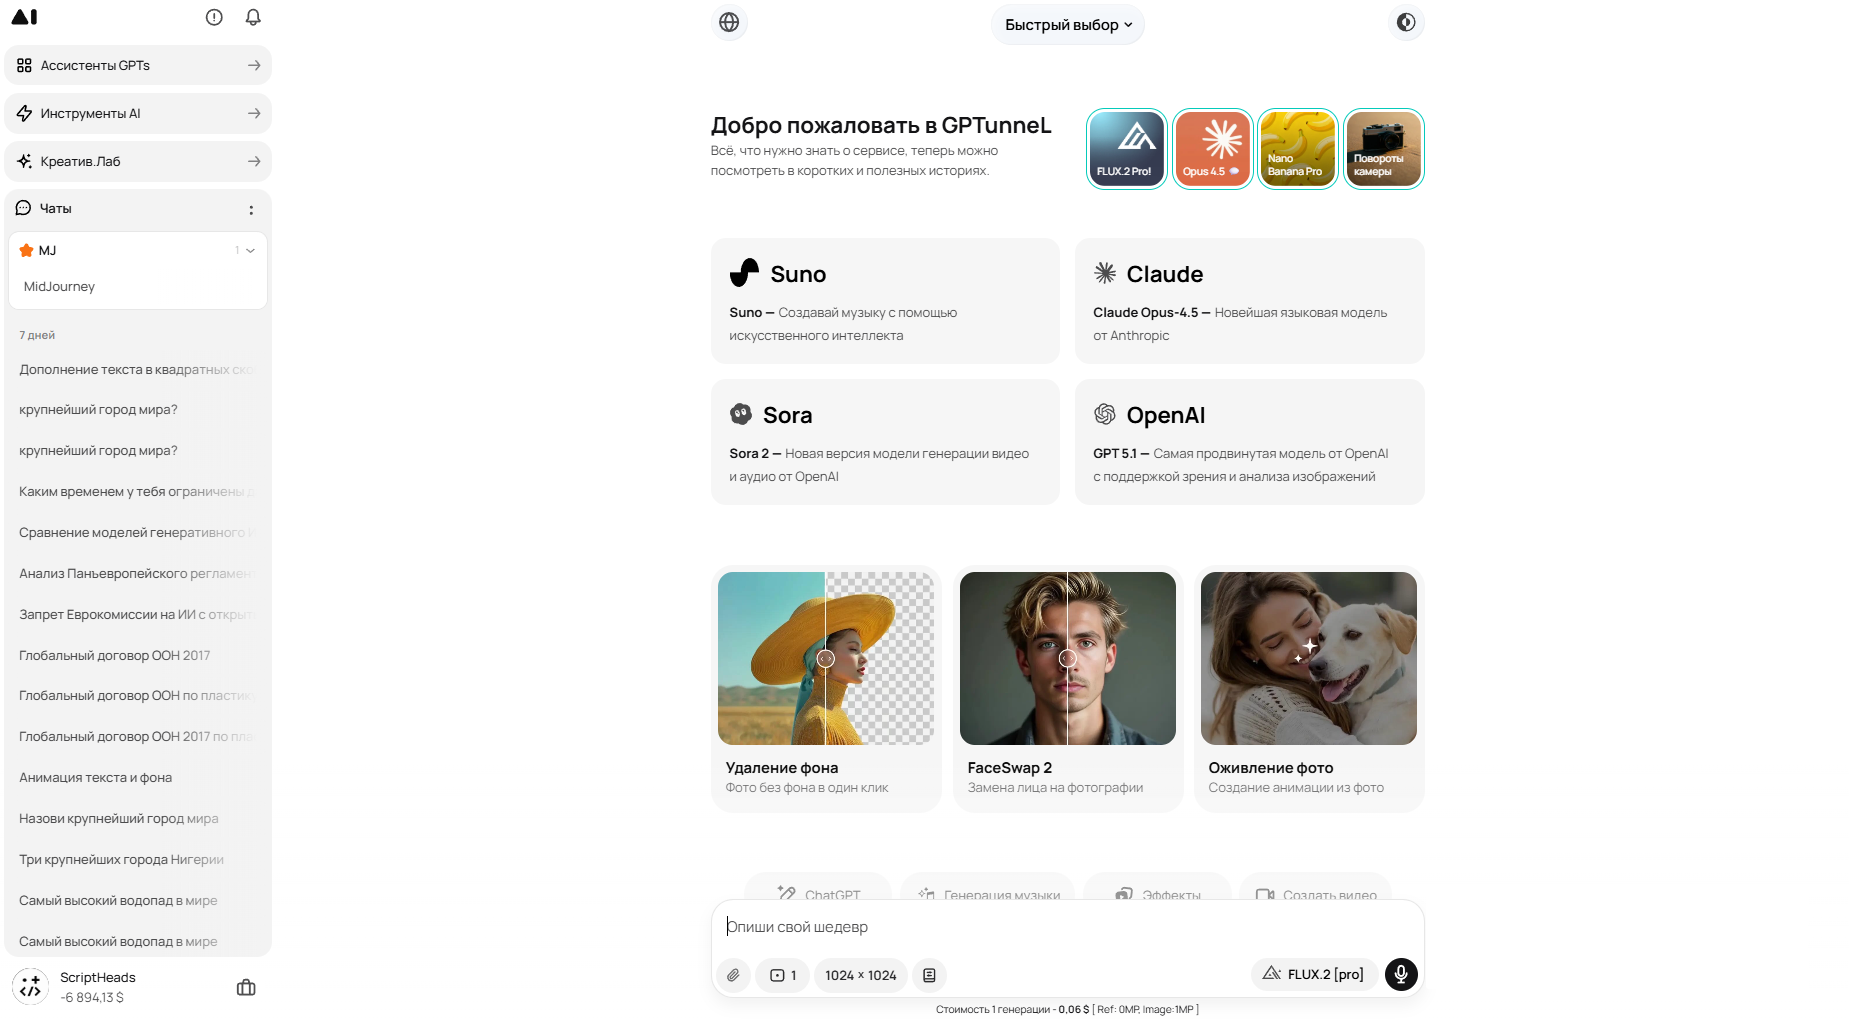1849x1021 pixels.
Task: Open Ассистенты GPTs menu item
Action: tap(138, 65)
